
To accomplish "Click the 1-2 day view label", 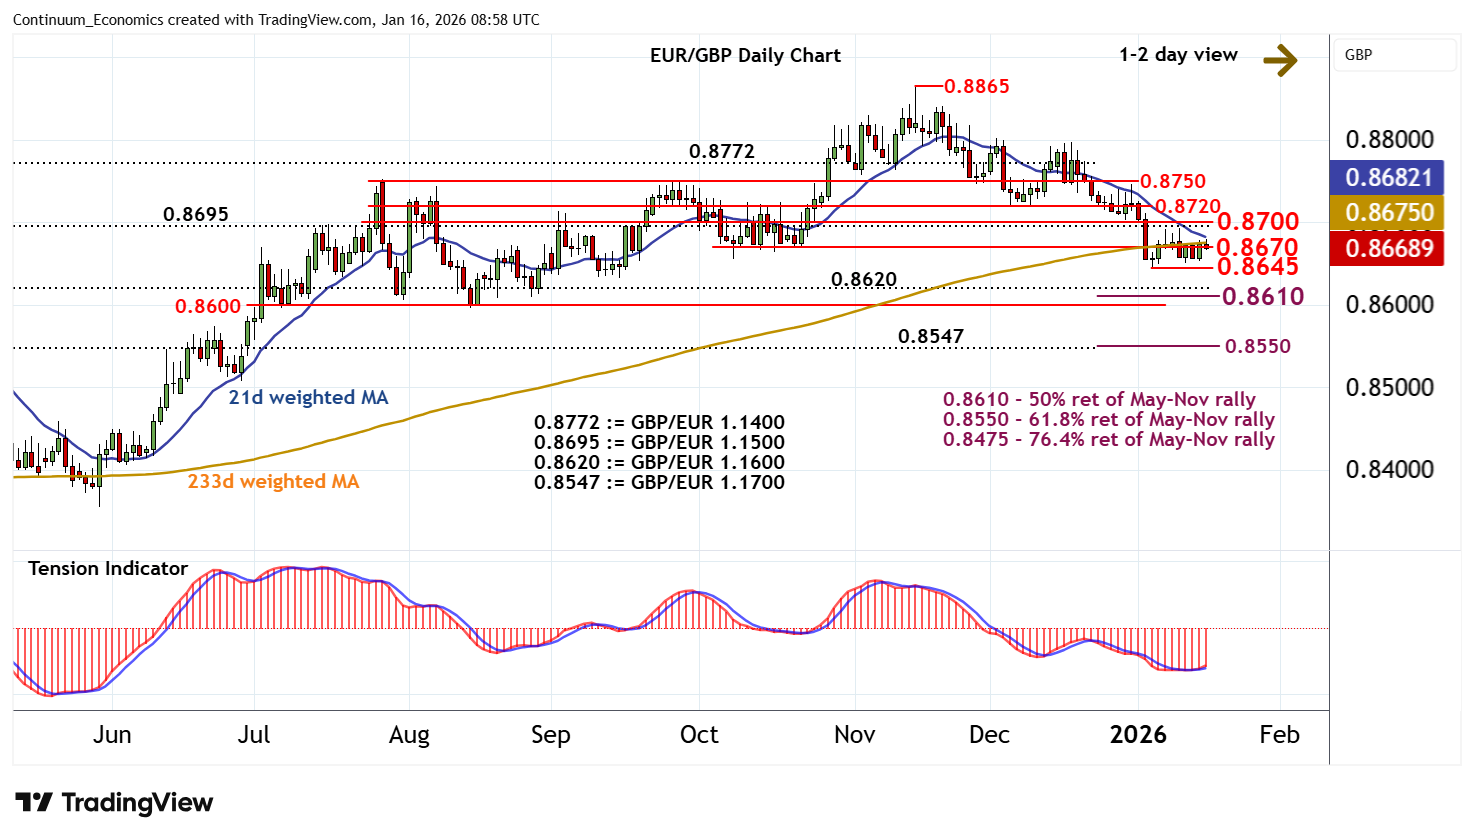I will [x=1178, y=55].
